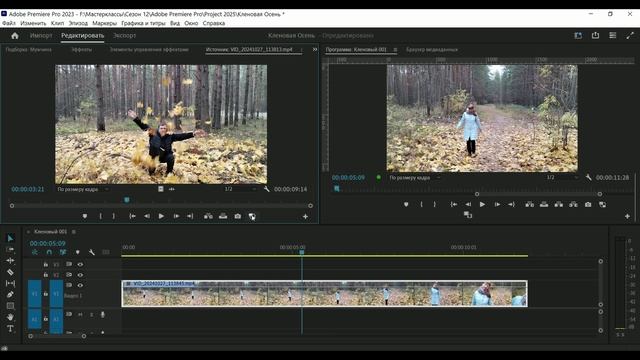Click the Home icon in the header
This screenshot has height=360, width=640.
(x=15, y=36)
